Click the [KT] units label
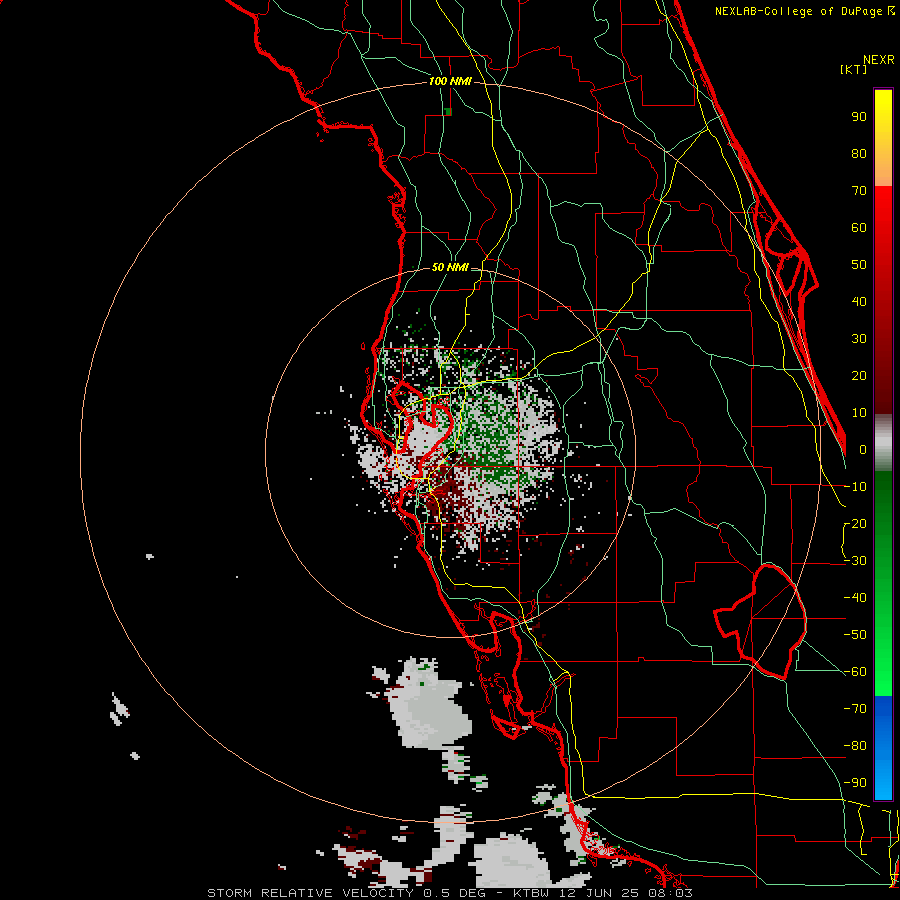 tap(854, 69)
